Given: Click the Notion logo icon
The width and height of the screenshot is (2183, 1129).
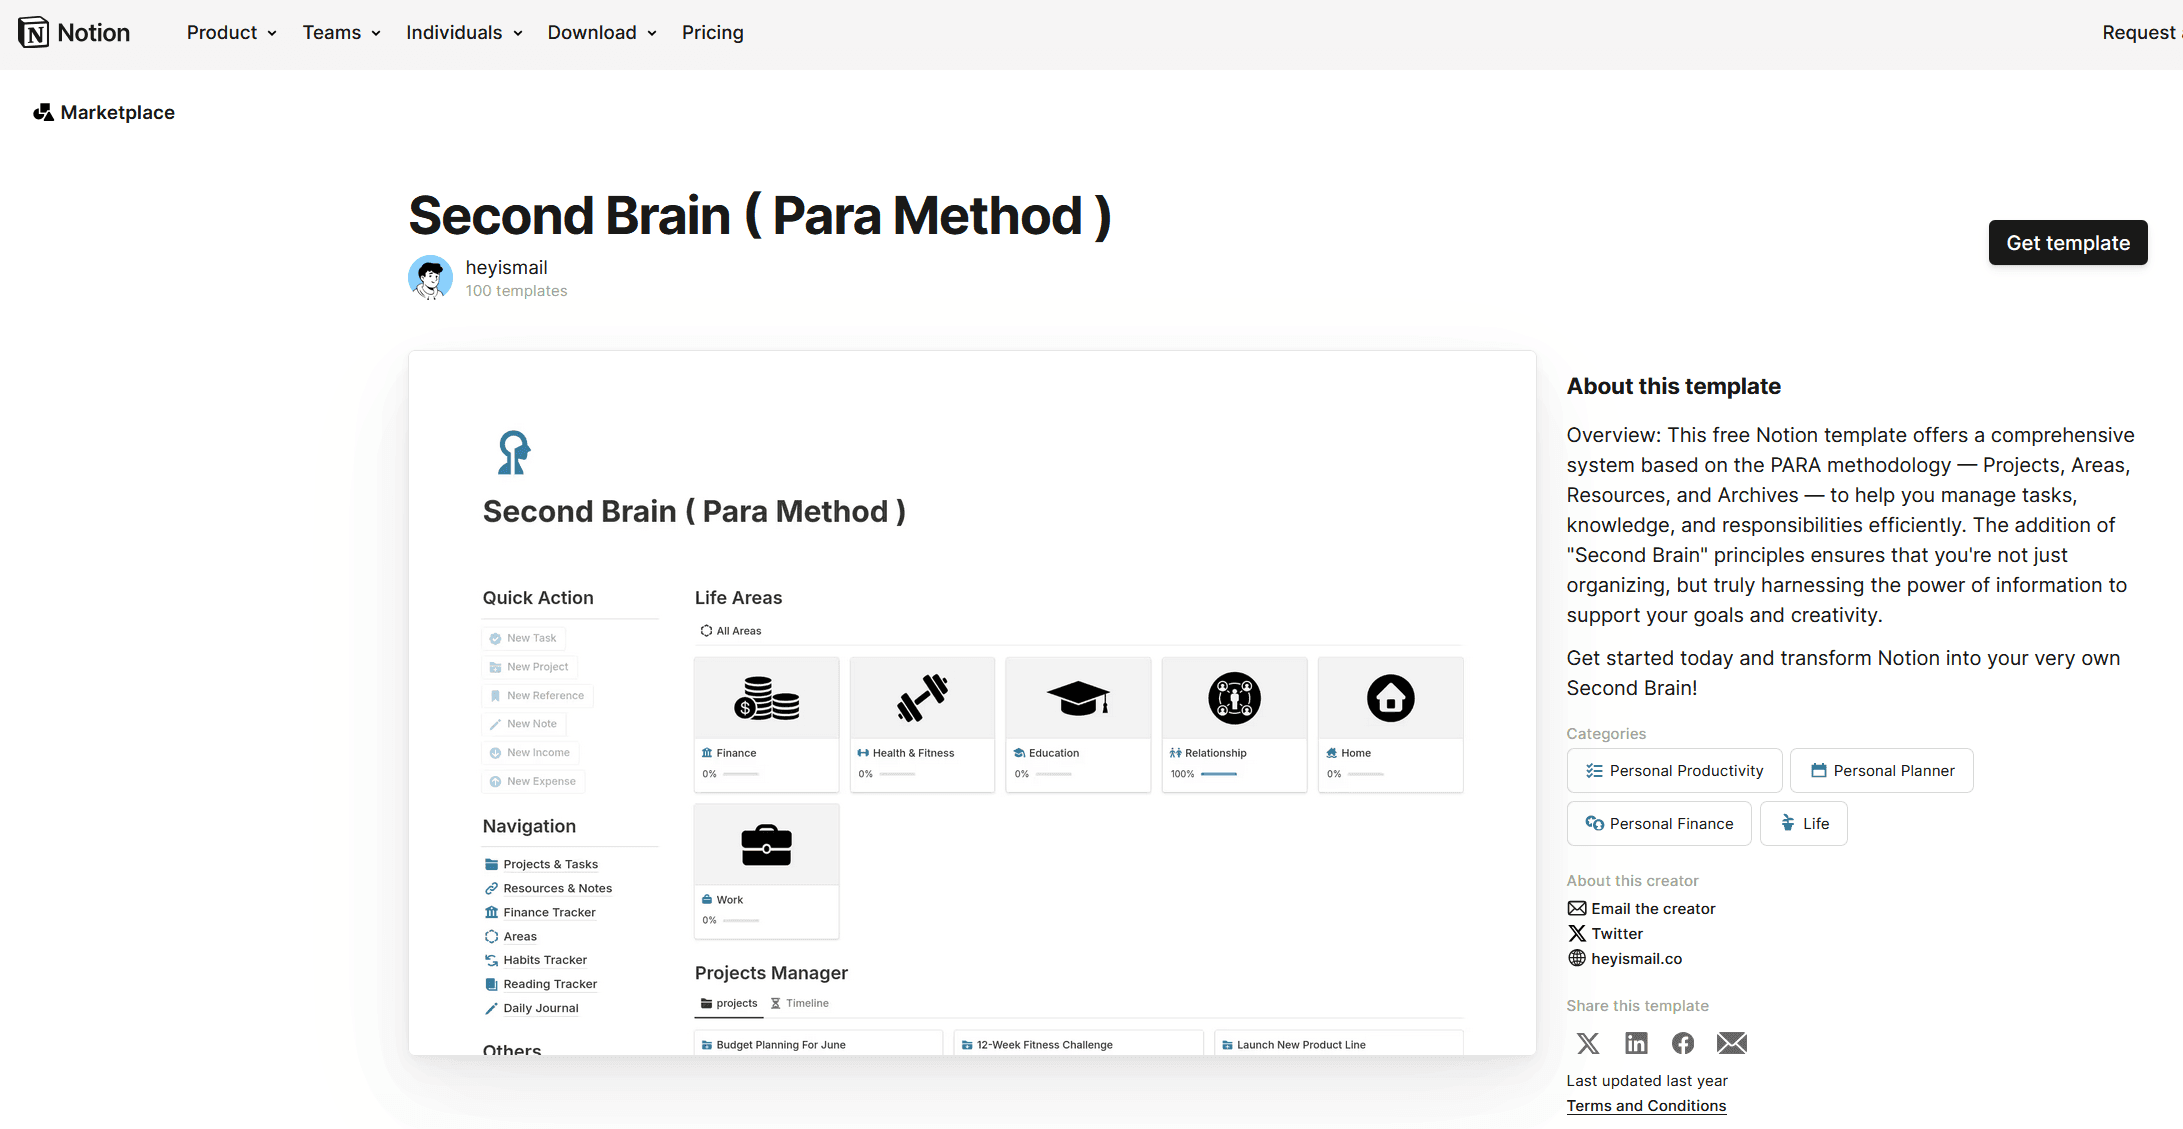Looking at the screenshot, I should click(33, 33).
